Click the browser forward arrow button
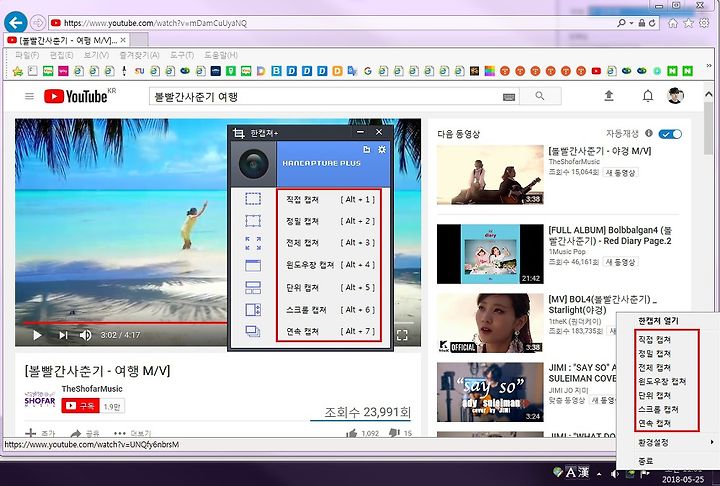Screen dimensions: 720x486 38,23
